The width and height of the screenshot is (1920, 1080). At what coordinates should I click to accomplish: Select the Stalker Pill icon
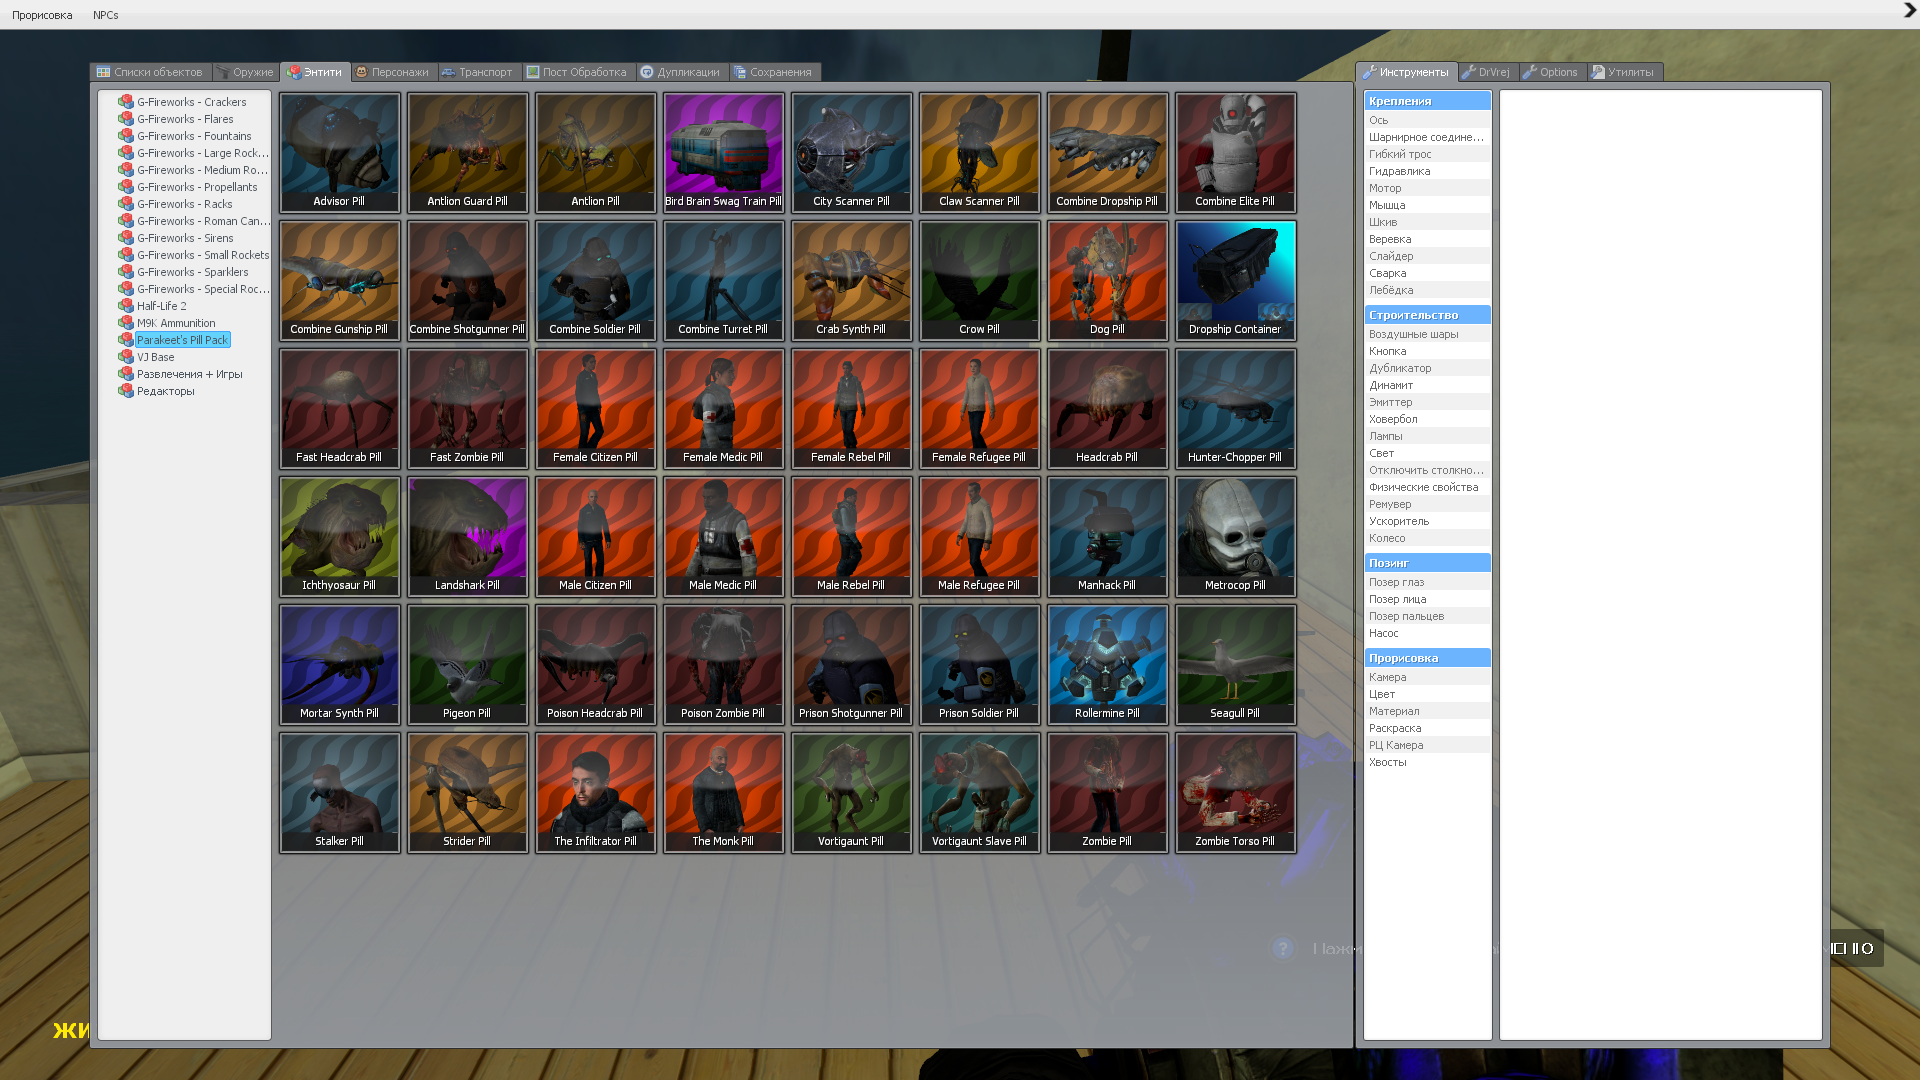[x=340, y=792]
